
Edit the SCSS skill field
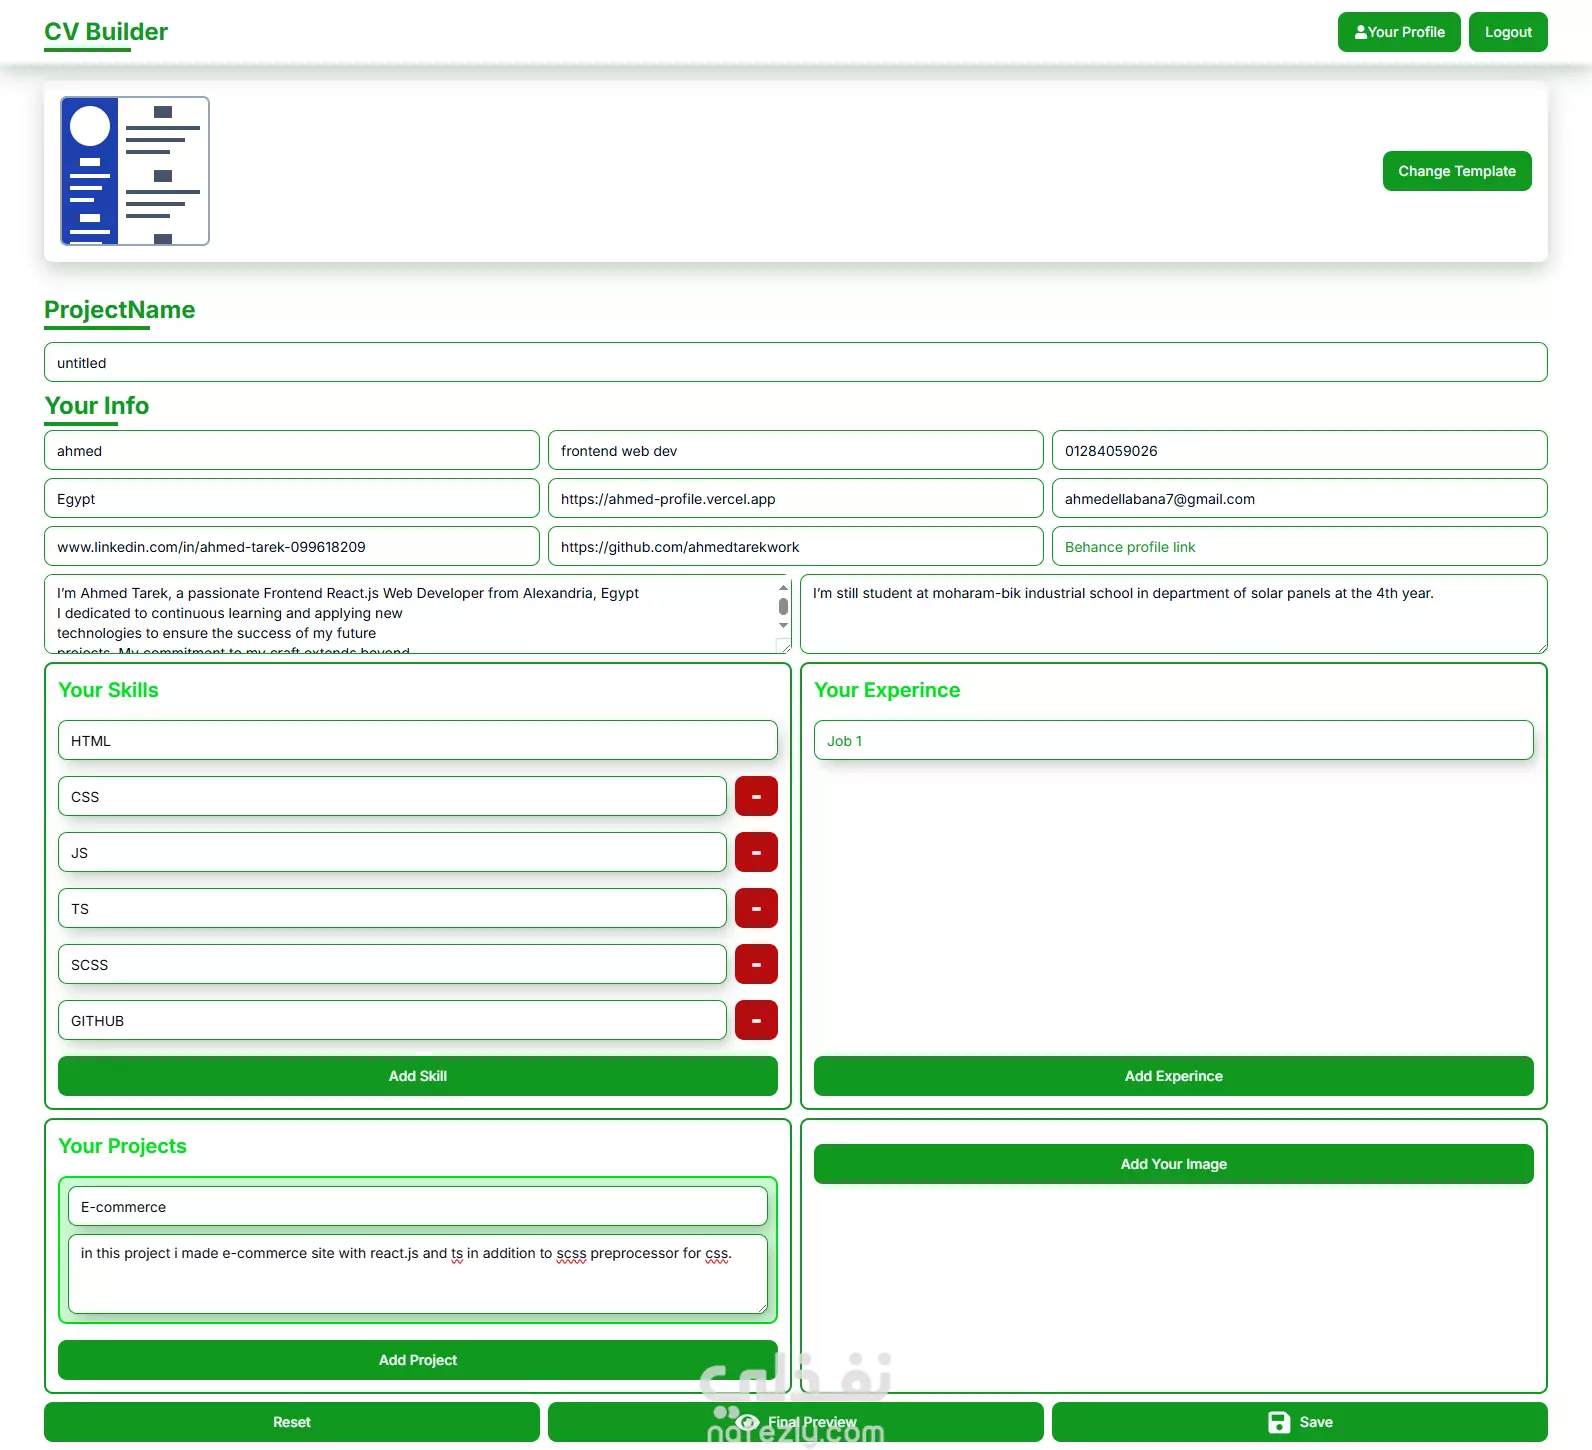pos(392,964)
